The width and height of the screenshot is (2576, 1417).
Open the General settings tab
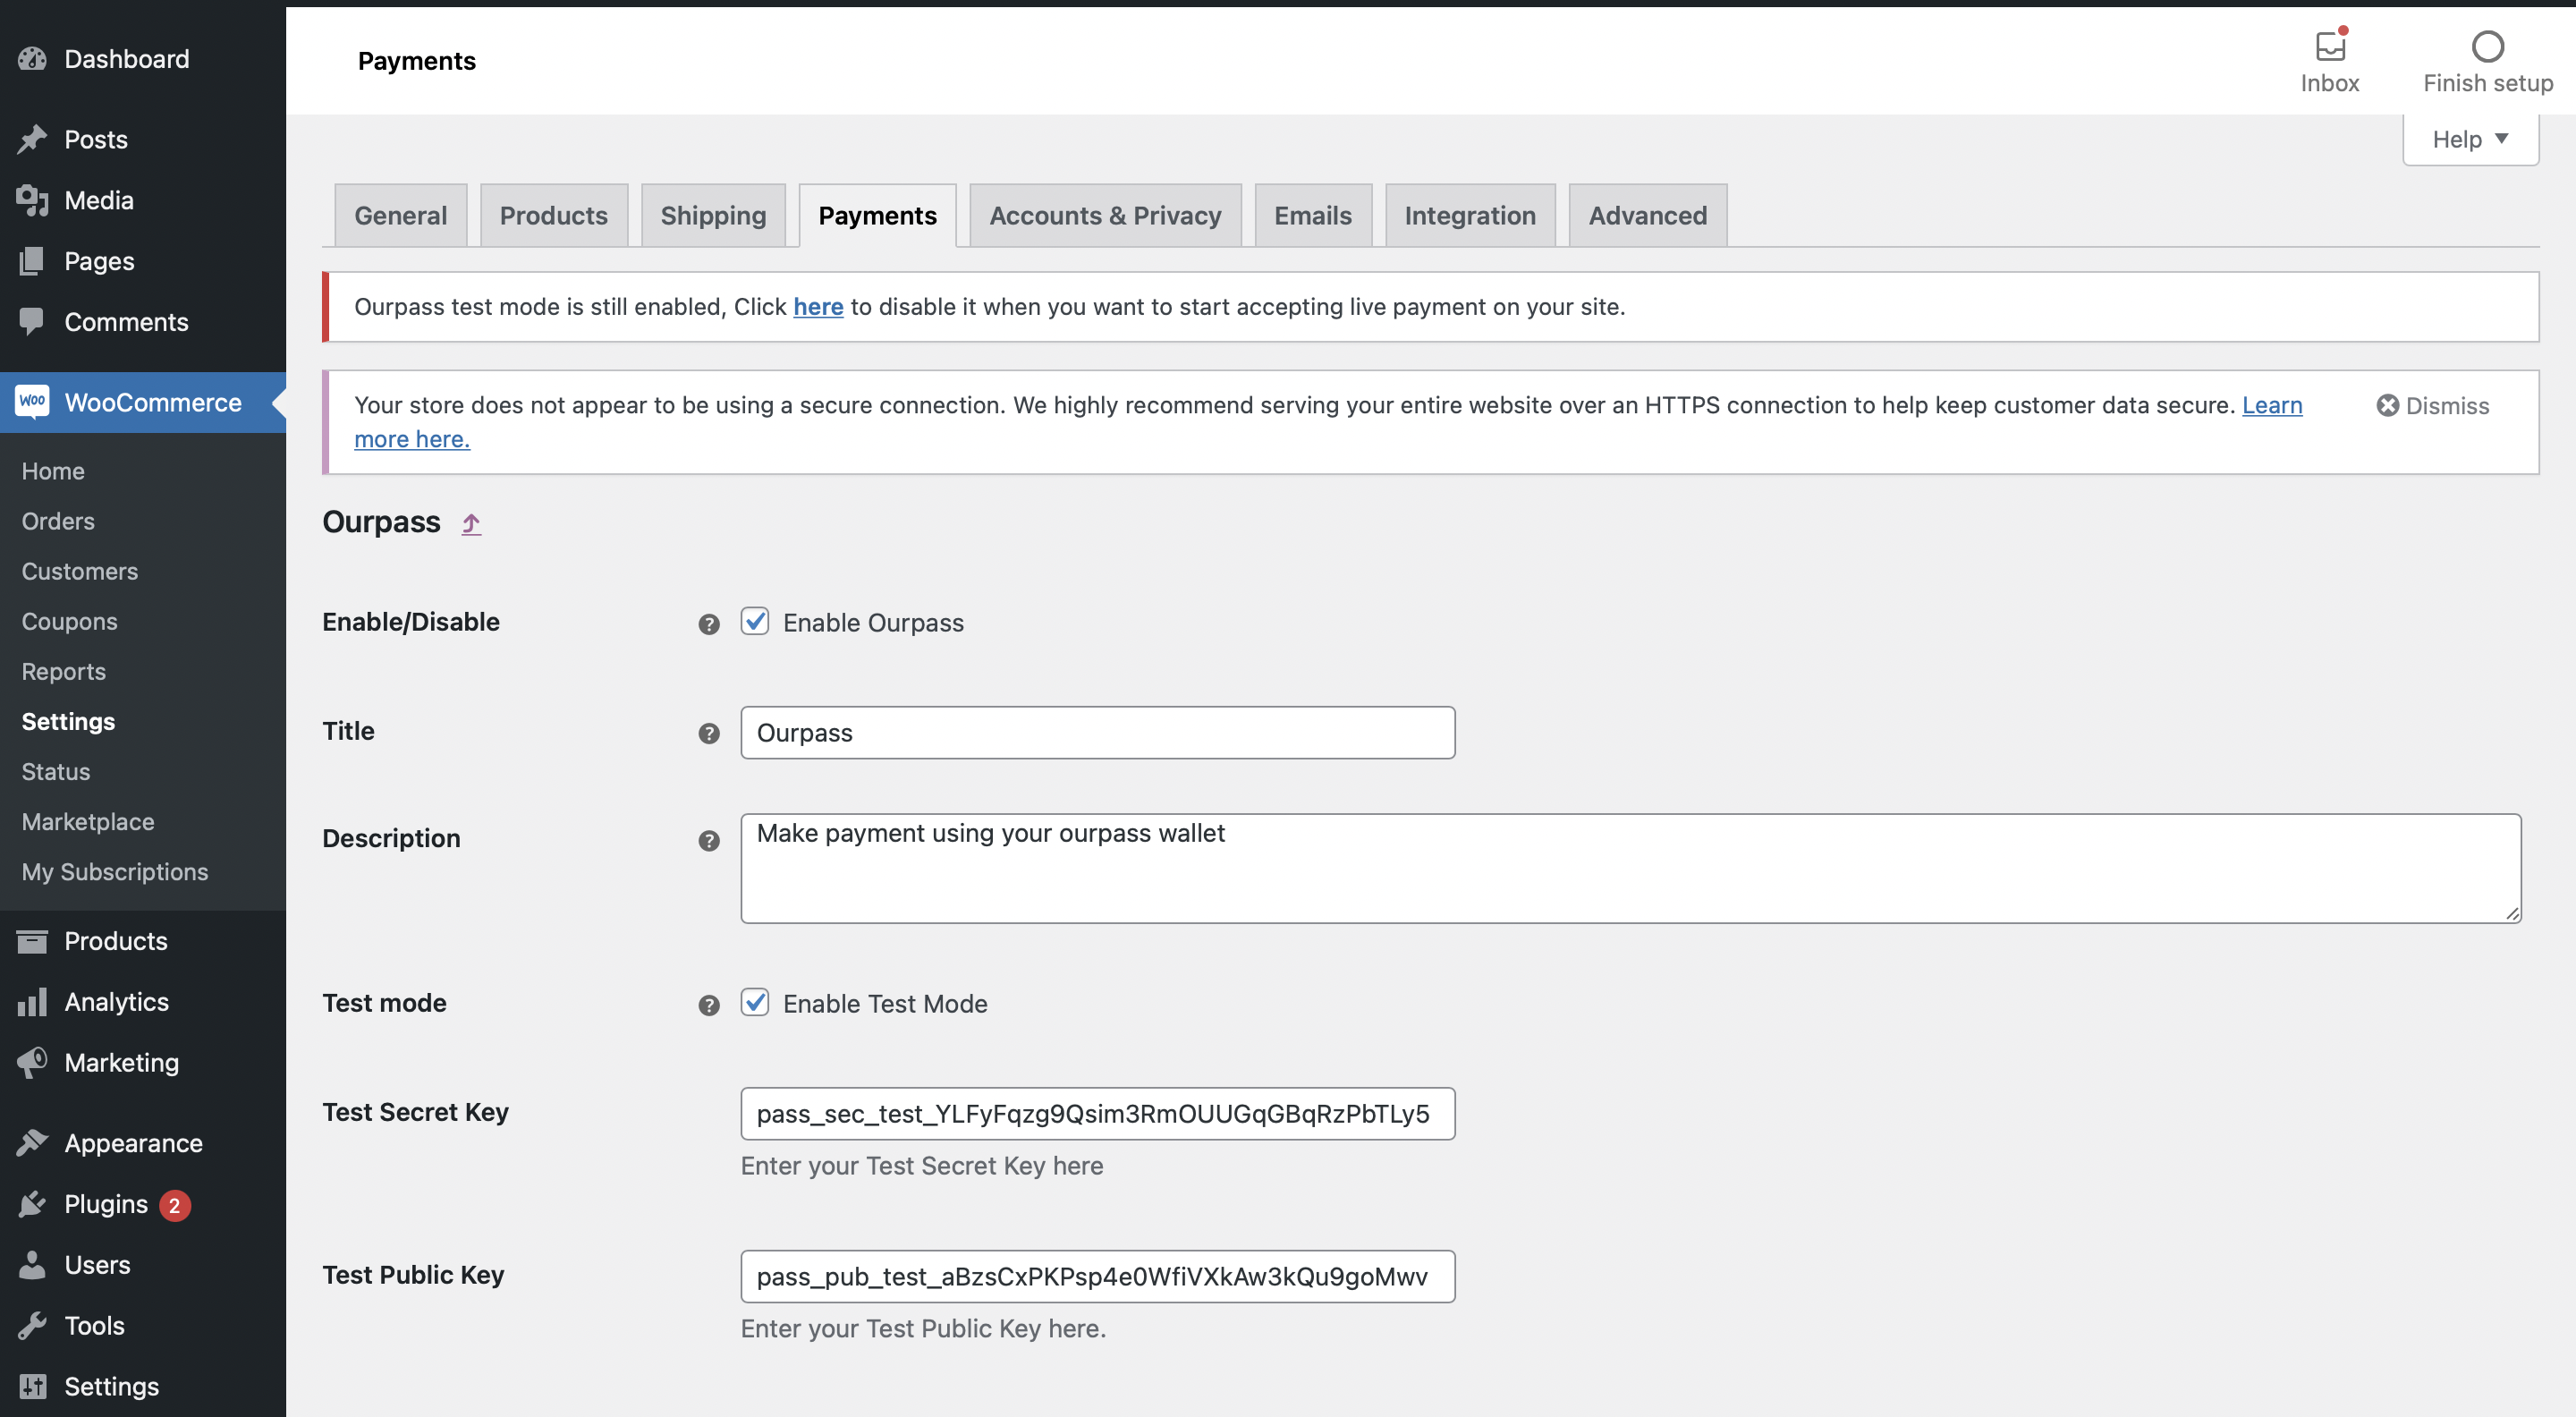[400, 215]
